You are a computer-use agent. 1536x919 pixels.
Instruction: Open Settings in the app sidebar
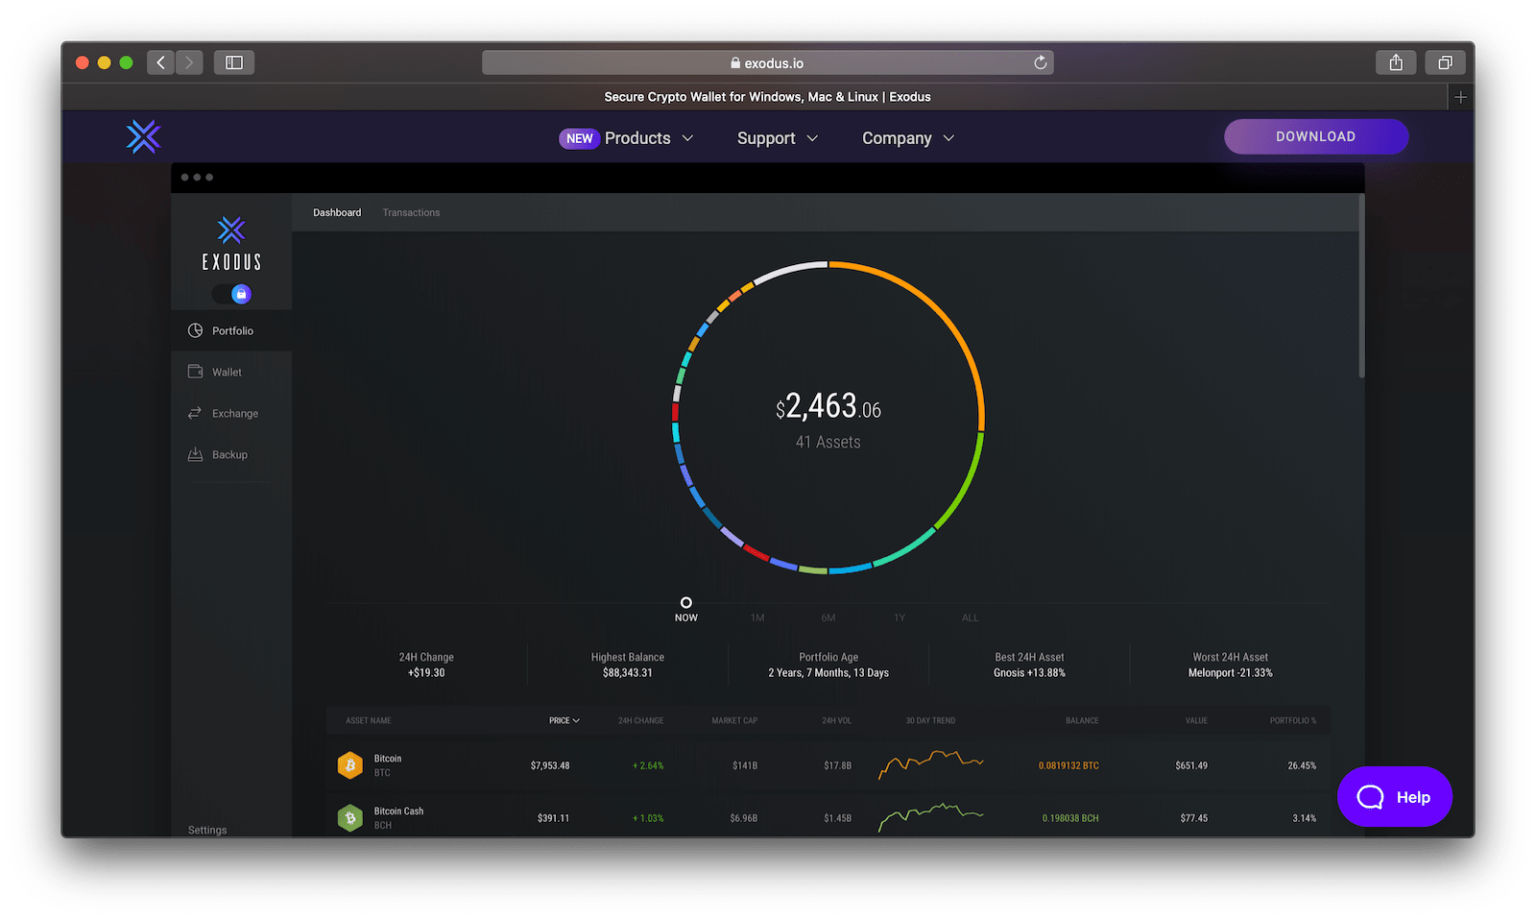click(207, 830)
